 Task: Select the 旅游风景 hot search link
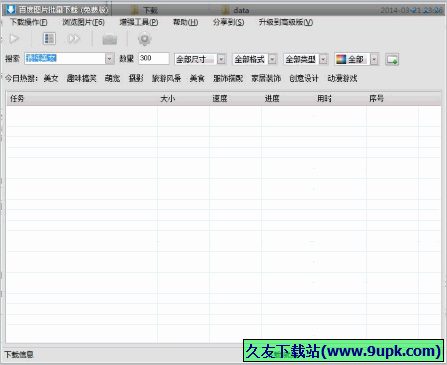coord(166,79)
